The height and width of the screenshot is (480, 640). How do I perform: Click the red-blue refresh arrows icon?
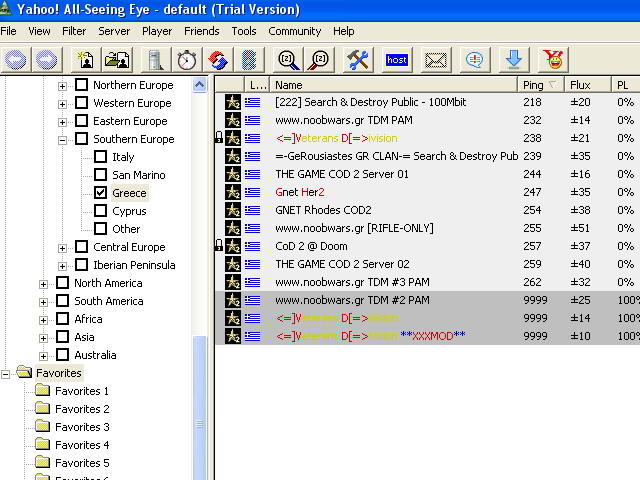pyautogui.click(x=218, y=60)
